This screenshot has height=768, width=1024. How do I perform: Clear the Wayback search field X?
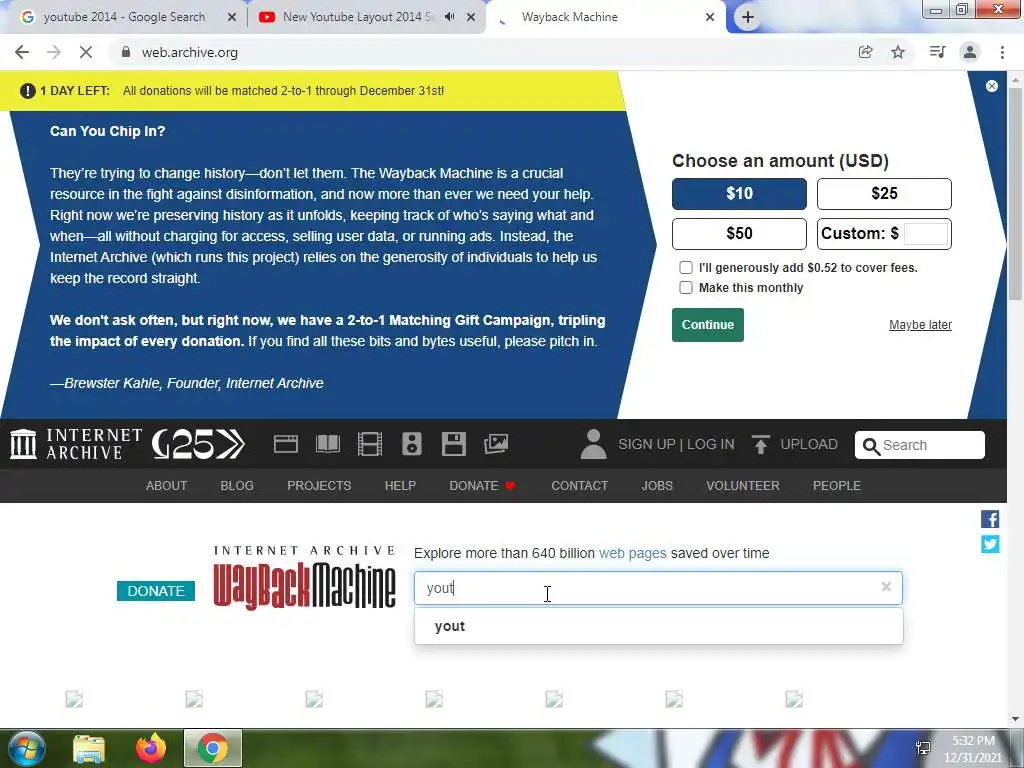[x=886, y=586]
